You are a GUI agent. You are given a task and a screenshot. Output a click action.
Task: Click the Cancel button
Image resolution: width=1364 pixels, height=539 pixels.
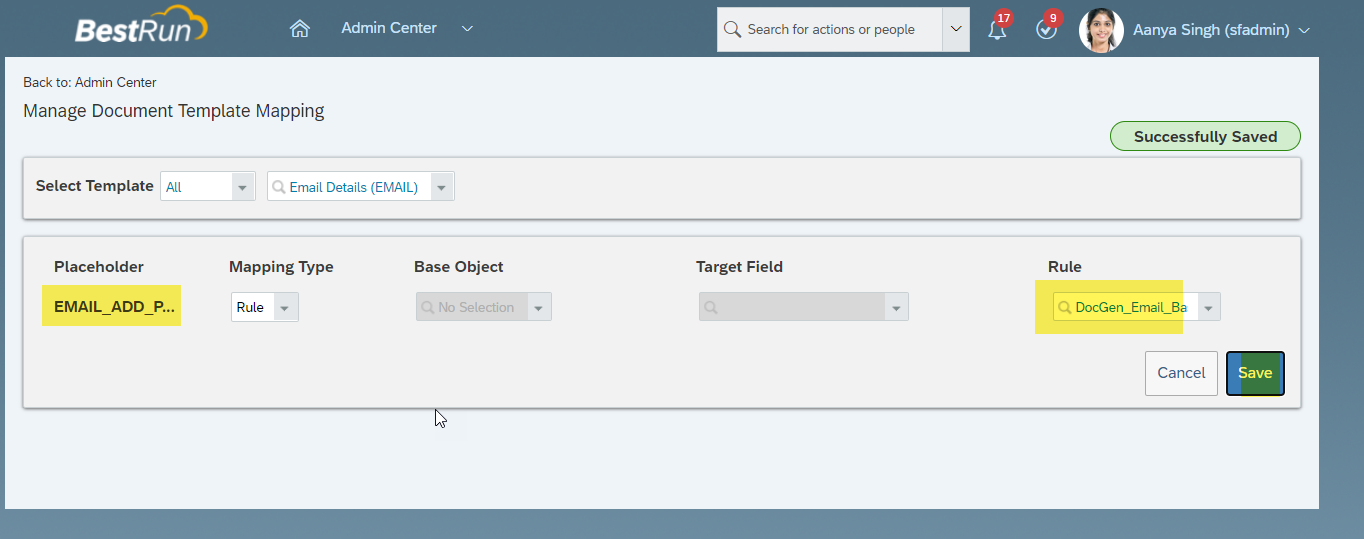(1181, 373)
